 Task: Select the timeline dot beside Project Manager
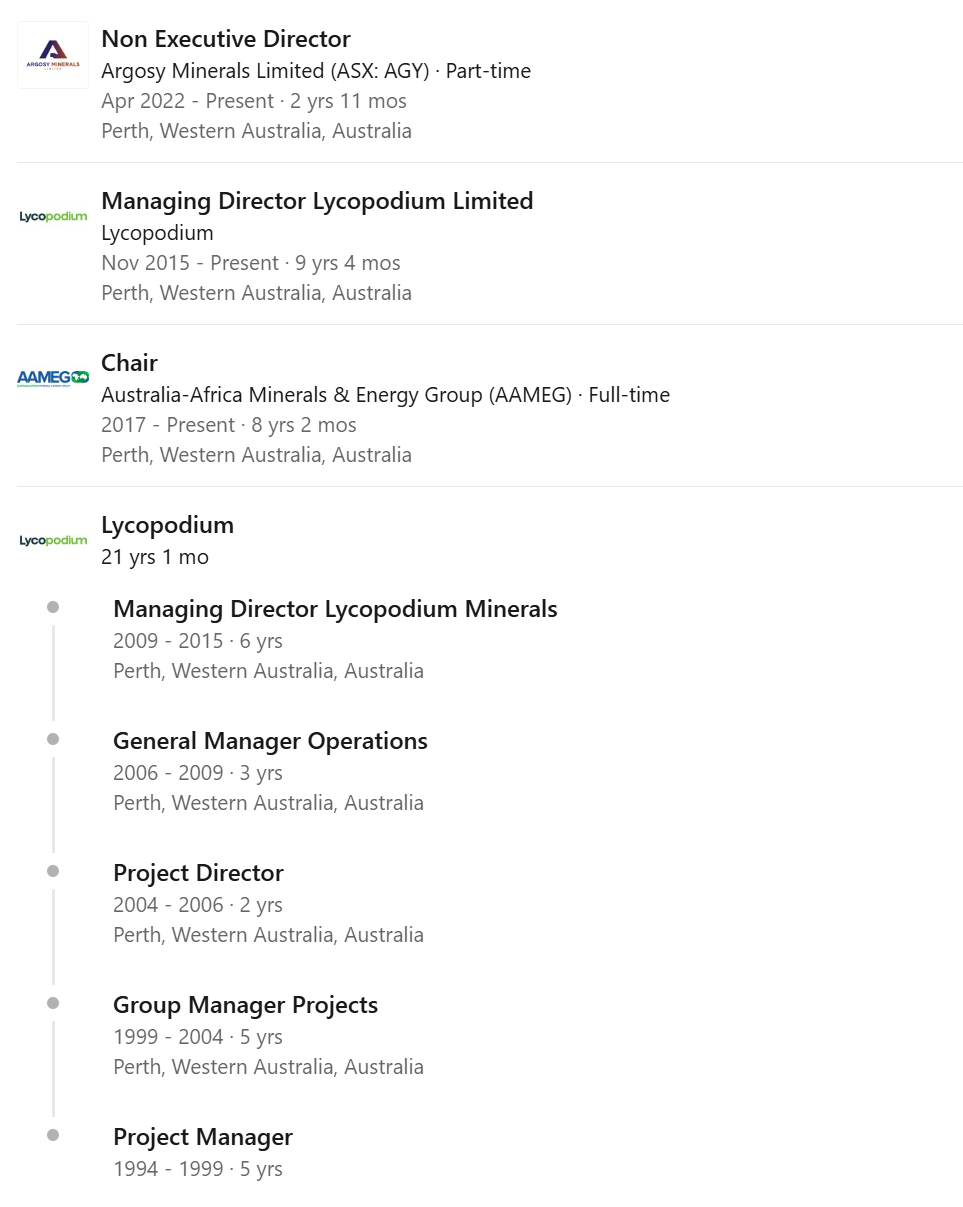point(53,1135)
